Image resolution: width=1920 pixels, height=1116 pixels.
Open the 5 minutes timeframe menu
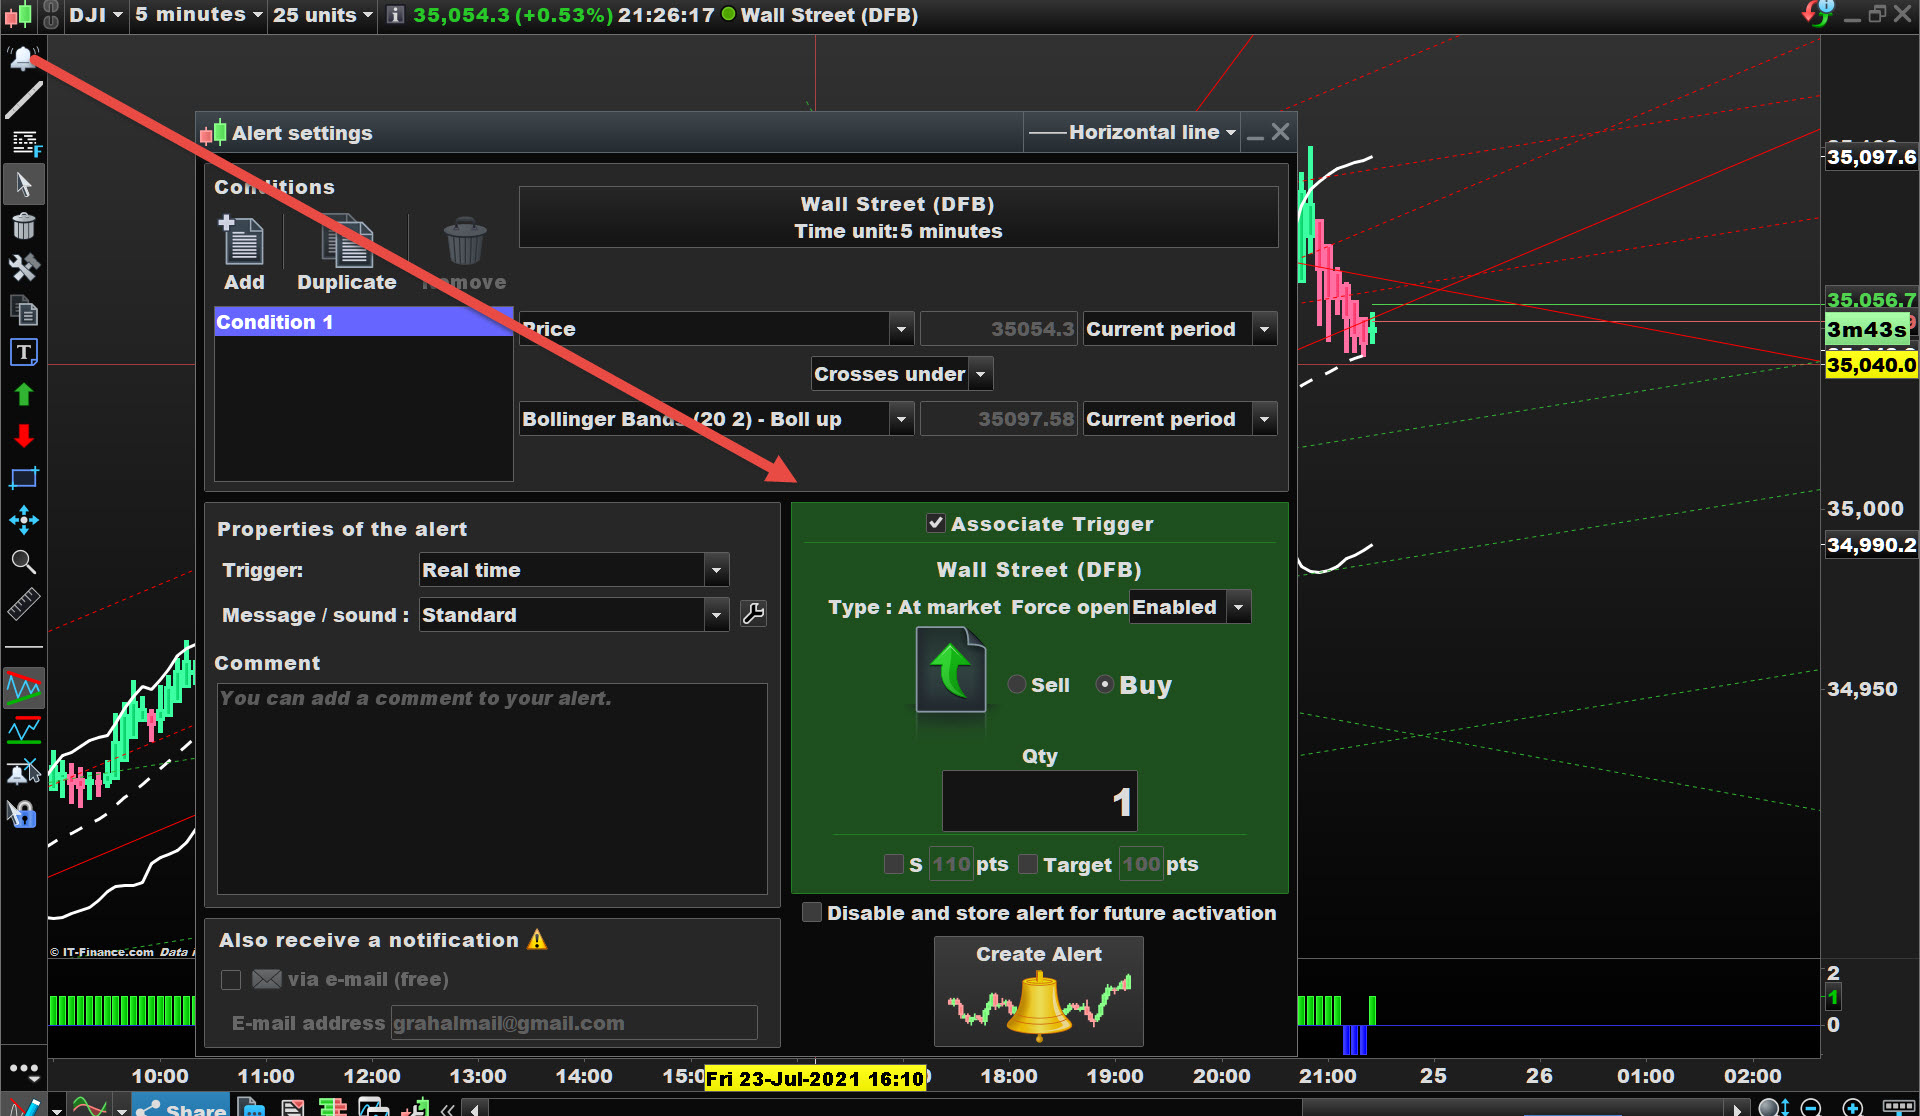click(199, 15)
